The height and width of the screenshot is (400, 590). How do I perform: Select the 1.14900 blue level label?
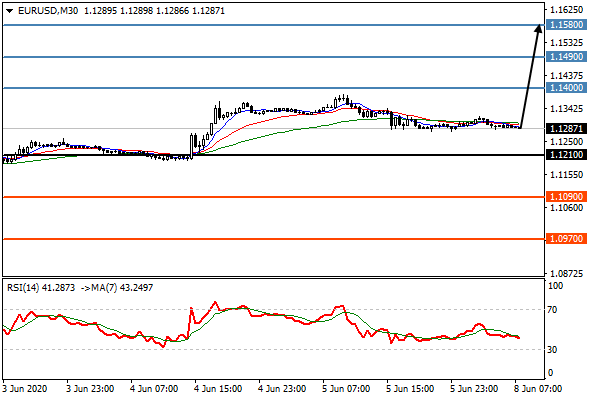[x=566, y=57]
